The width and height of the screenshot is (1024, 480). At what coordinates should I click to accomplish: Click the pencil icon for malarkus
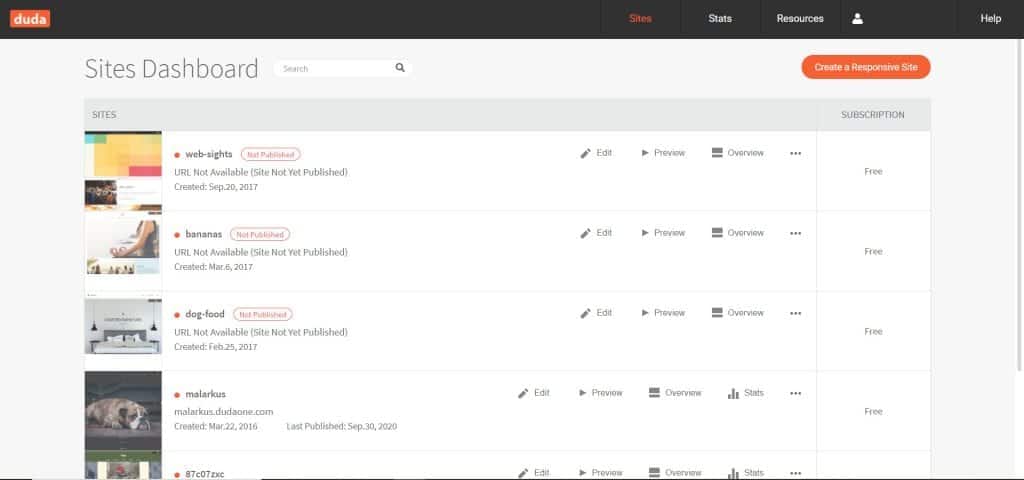click(523, 394)
